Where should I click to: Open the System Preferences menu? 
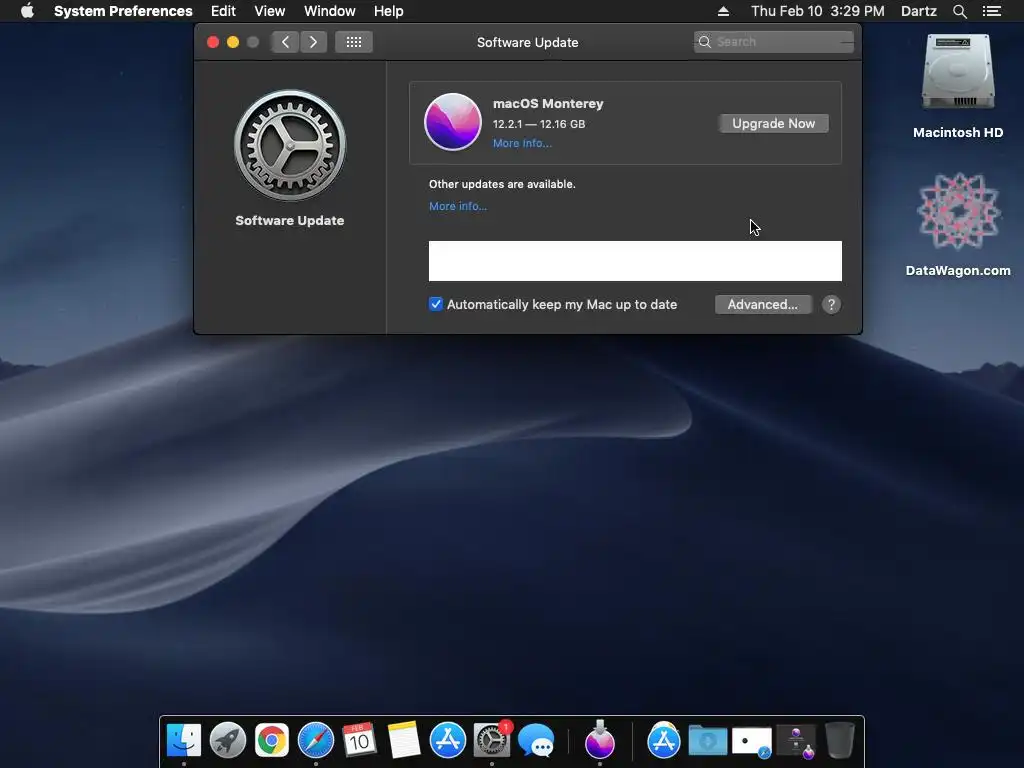pos(123,11)
